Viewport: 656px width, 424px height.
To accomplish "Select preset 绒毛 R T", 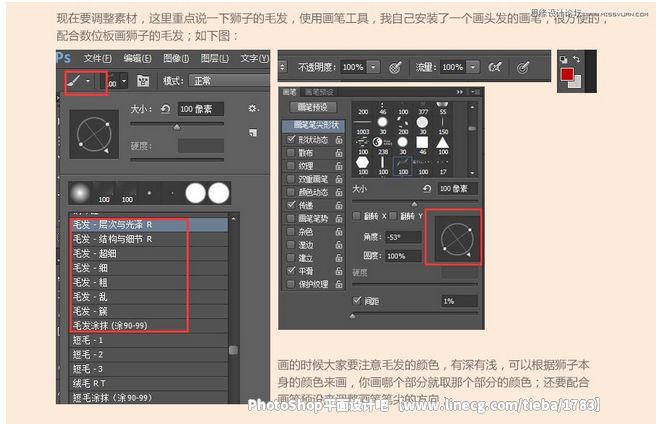I will [x=149, y=383].
